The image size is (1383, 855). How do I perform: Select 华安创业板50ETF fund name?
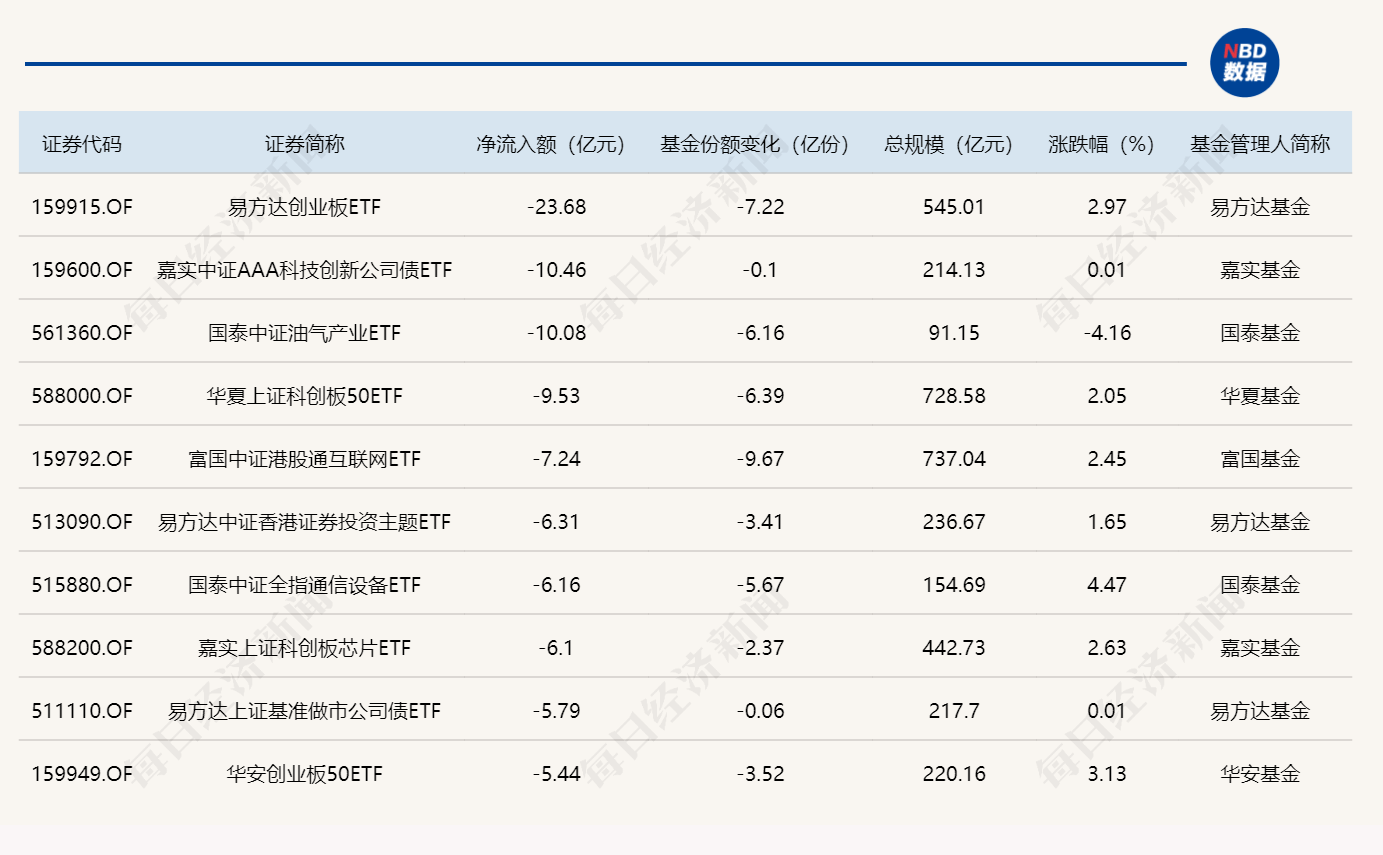click(304, 774)
